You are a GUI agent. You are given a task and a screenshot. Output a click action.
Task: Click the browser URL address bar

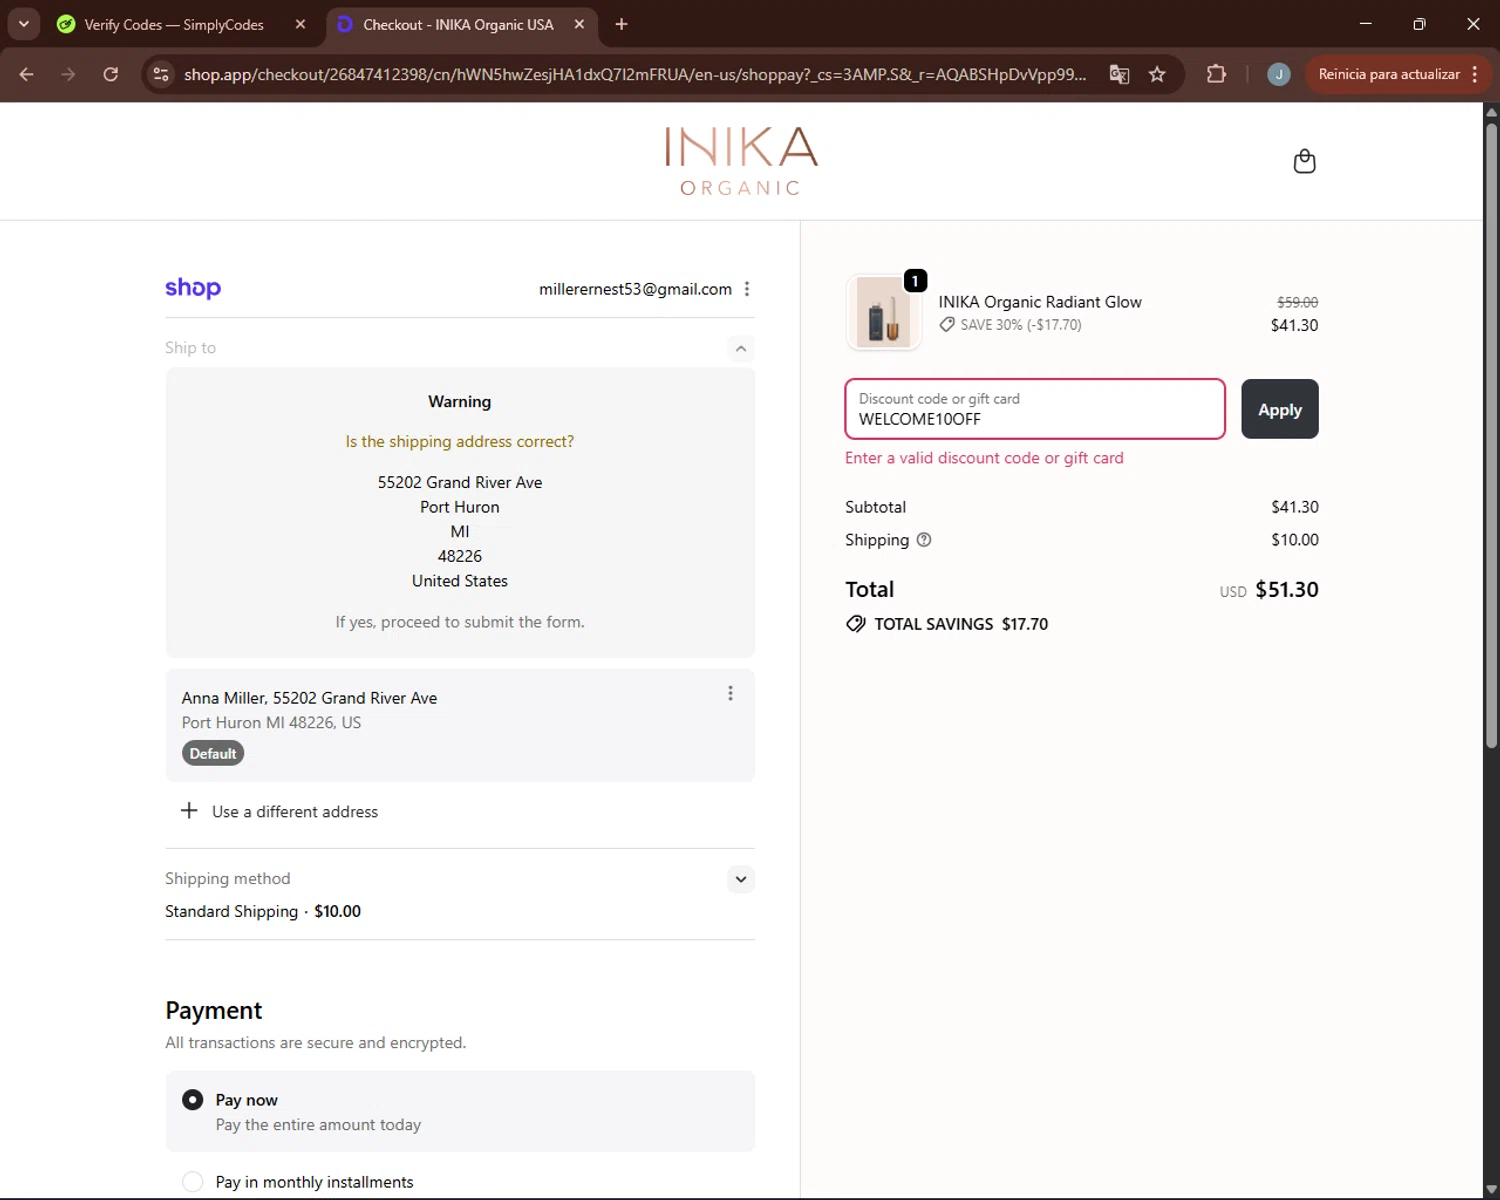tap(635, 74)
